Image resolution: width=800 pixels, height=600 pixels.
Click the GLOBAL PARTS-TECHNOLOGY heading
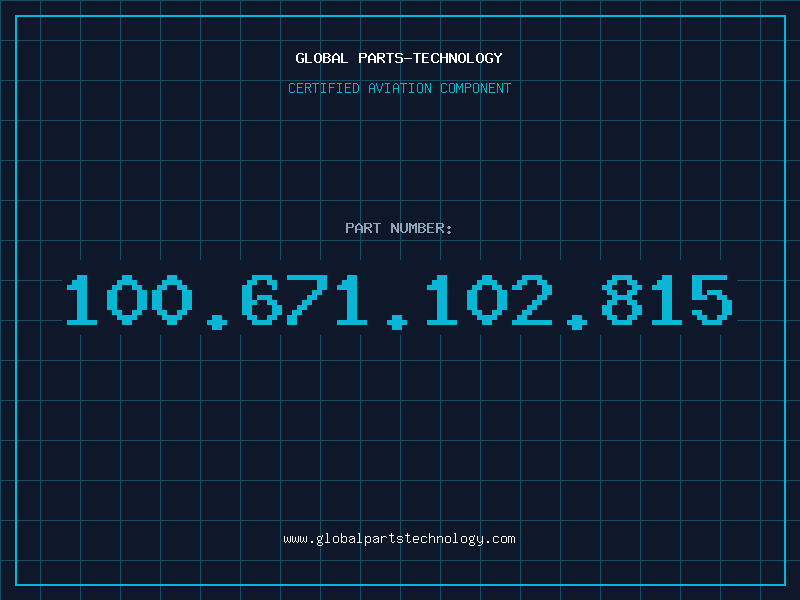point(399,58)
